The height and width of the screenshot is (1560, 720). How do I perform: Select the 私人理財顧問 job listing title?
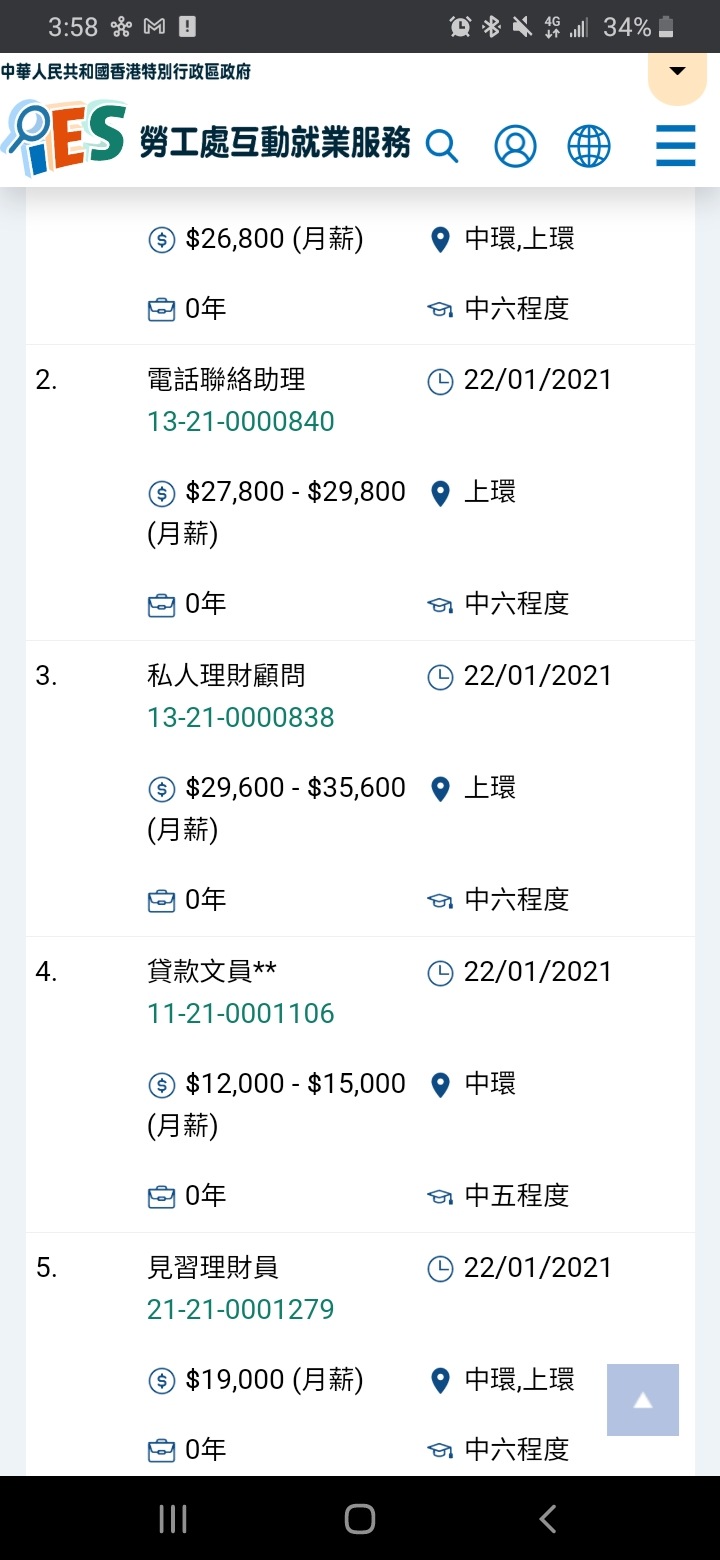tap(226, 676)
